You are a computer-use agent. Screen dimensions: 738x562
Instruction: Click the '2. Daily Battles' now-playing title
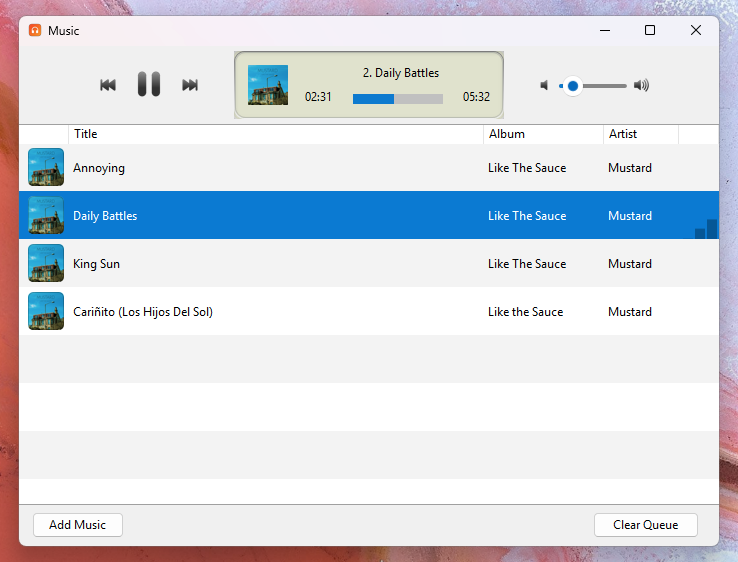tap(401, 73)
